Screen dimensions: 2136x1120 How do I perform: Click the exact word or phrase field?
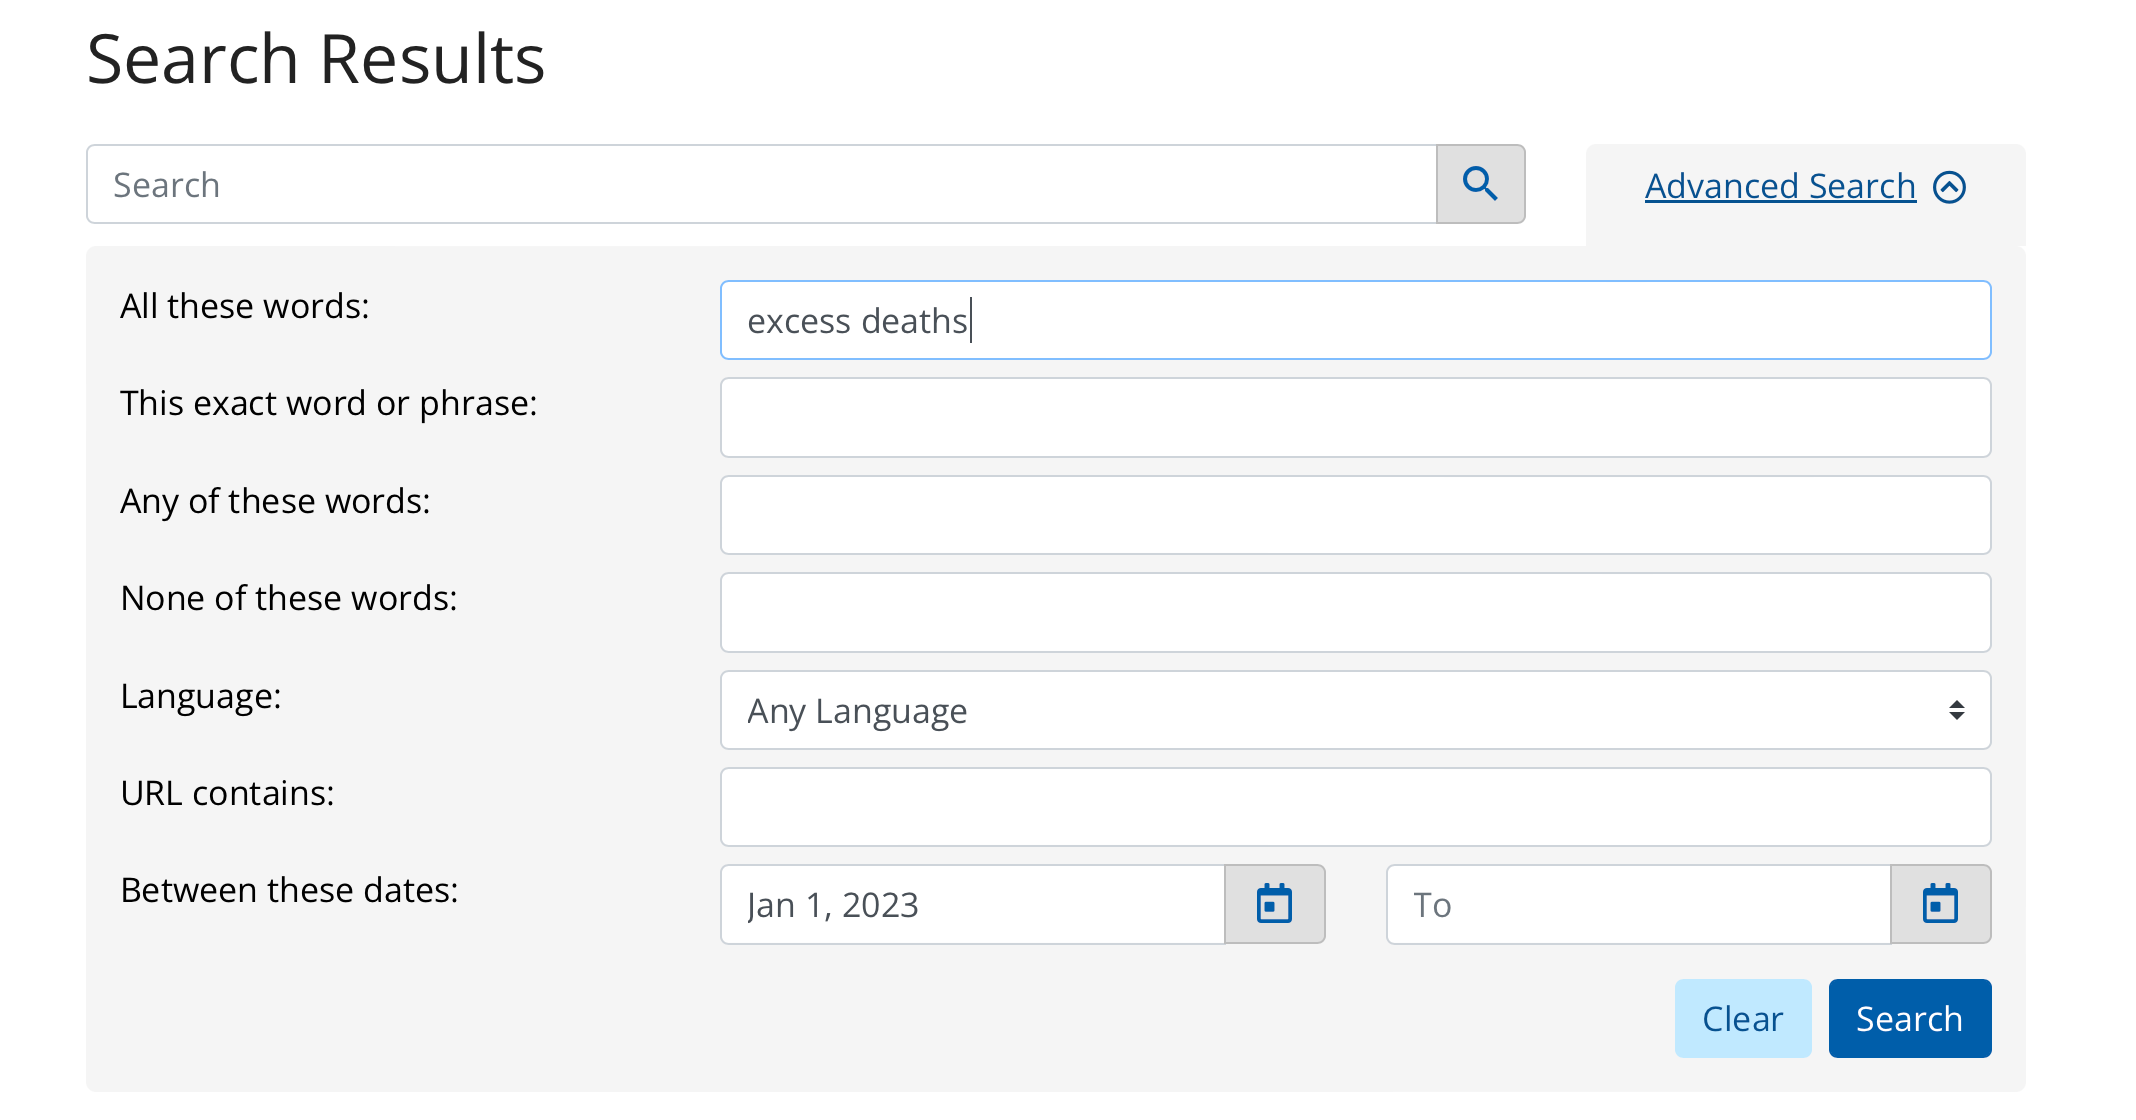[1355, 417]
